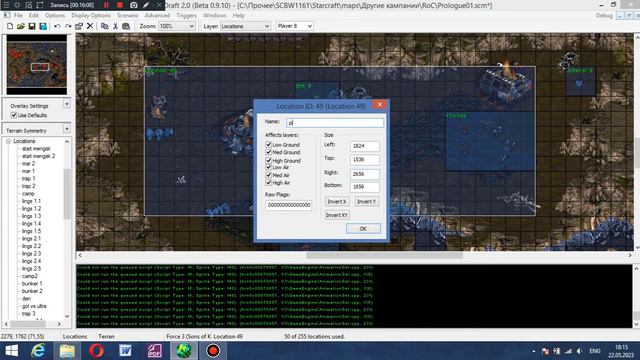Open the Advanced menu

pos(157,15)
